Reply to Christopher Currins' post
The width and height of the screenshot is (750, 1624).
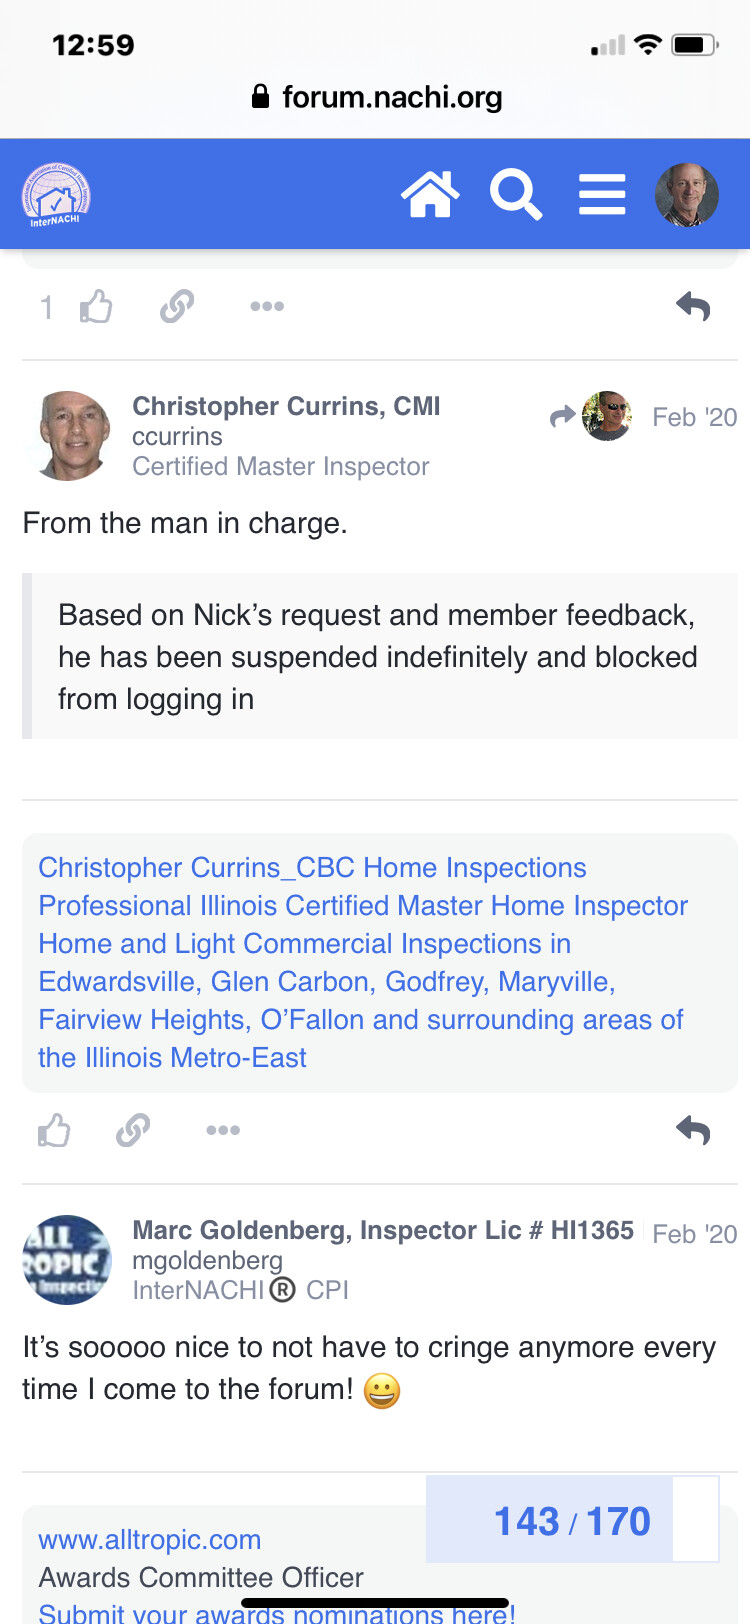point(693,1130)
